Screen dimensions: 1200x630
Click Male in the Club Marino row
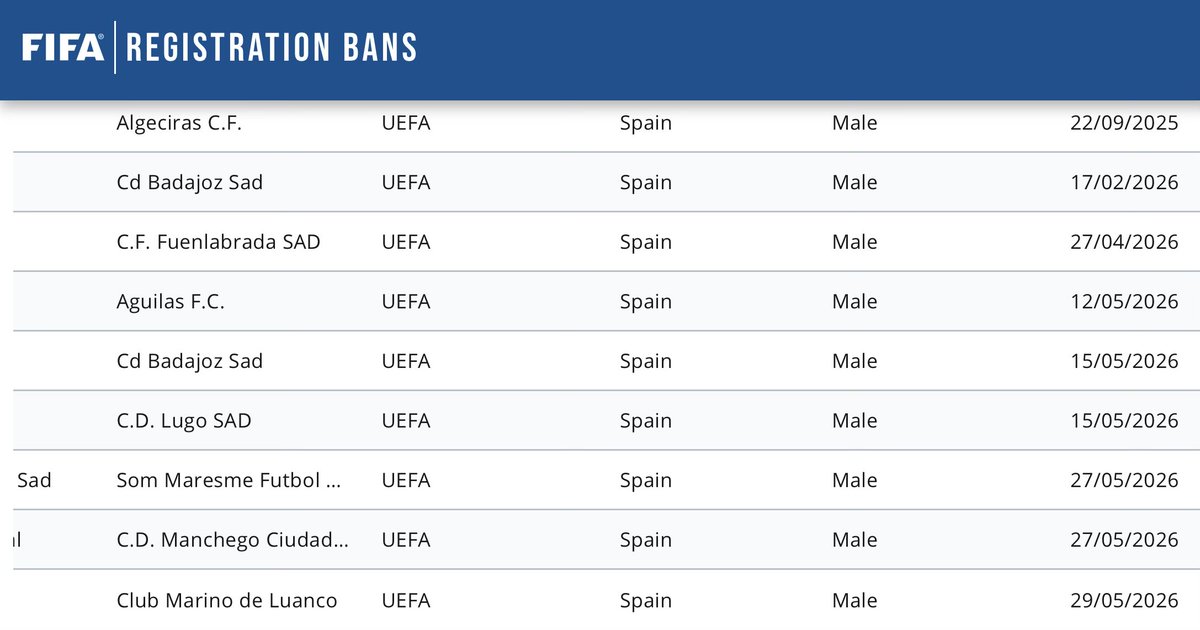pos(855,600)
